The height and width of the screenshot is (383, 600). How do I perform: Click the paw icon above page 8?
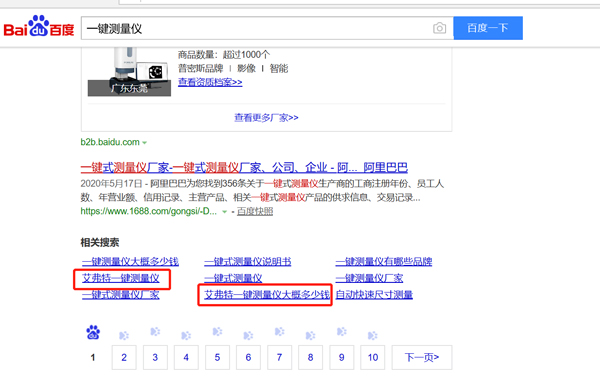pos(310,336)
